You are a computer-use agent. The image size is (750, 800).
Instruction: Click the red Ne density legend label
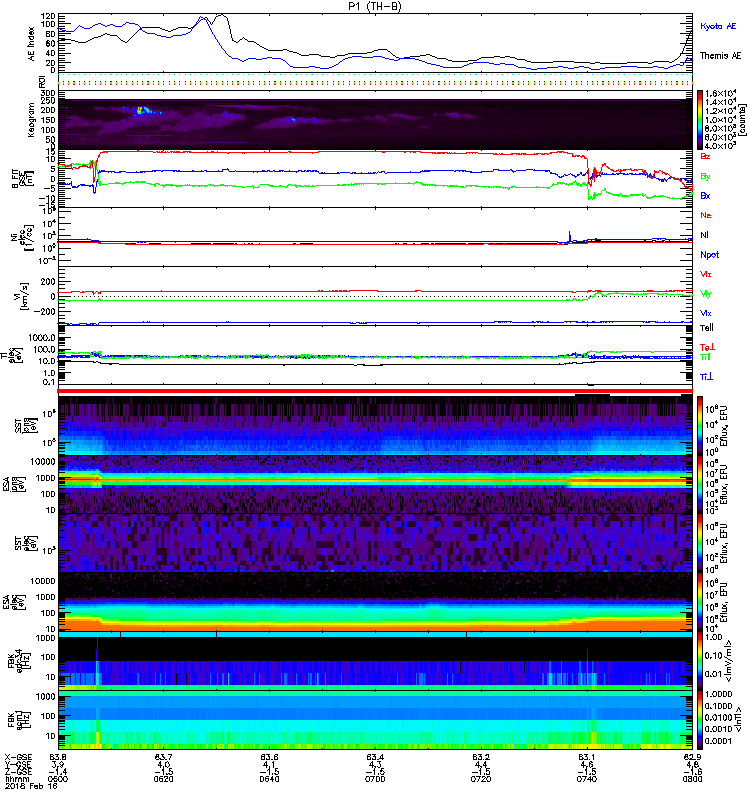coord(706,215)
